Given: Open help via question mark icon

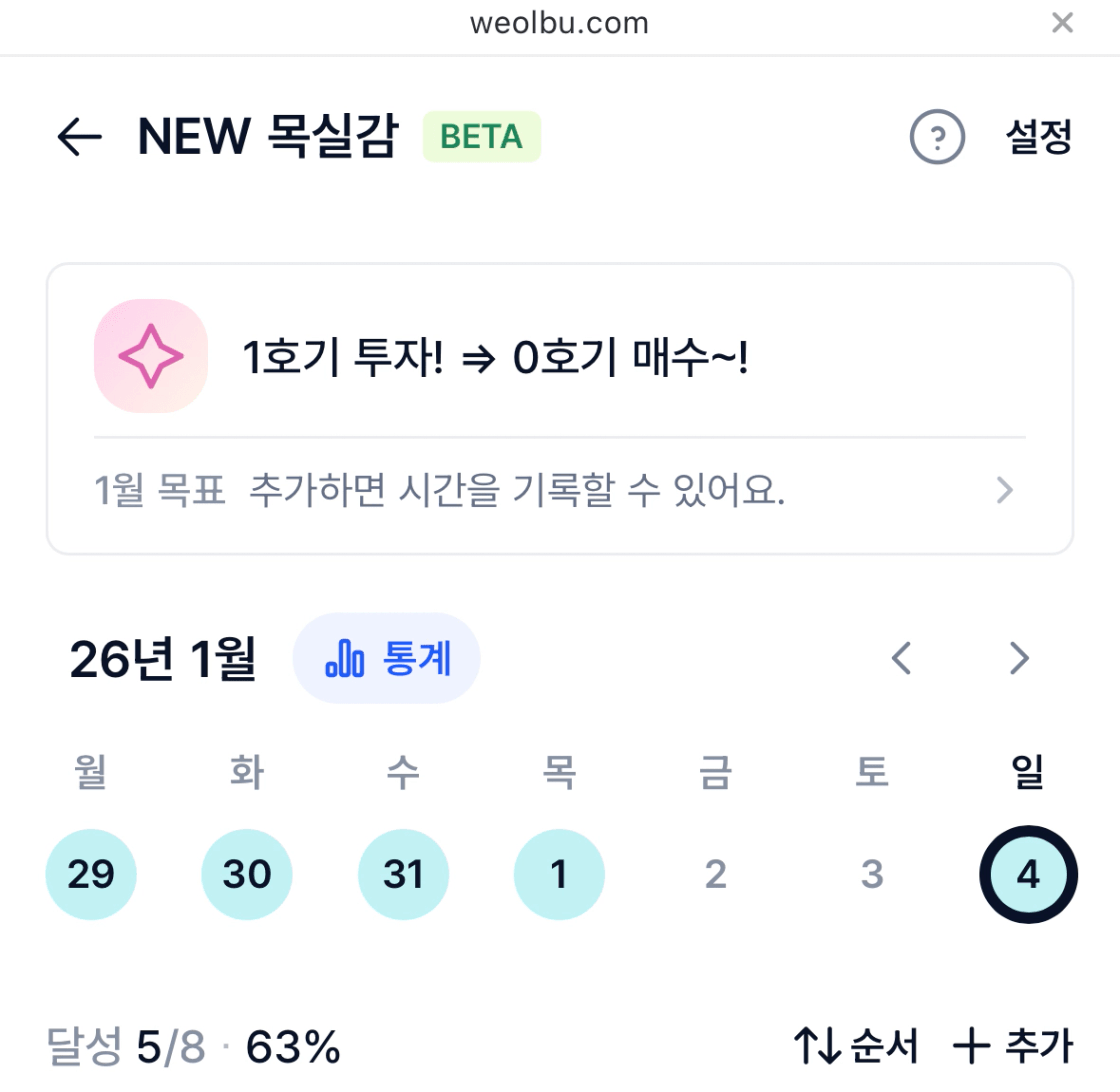Looking at the screenshot, I should [x=937, y=137].
